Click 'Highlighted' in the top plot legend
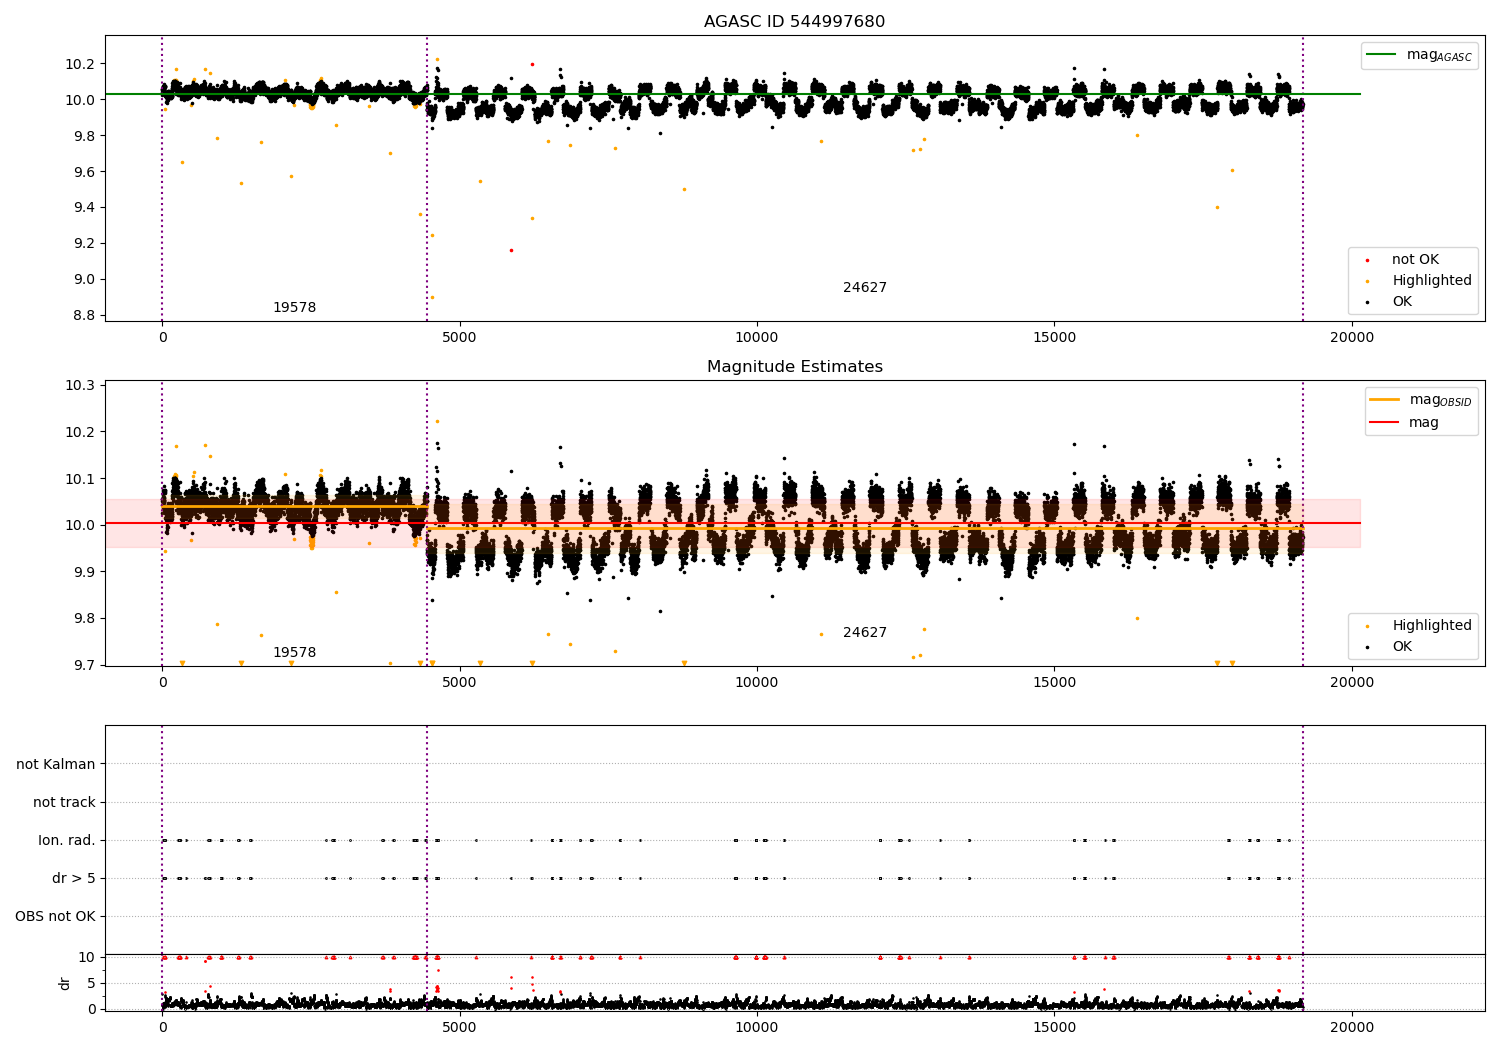1500x1050 pixels. pos(1432,281)
